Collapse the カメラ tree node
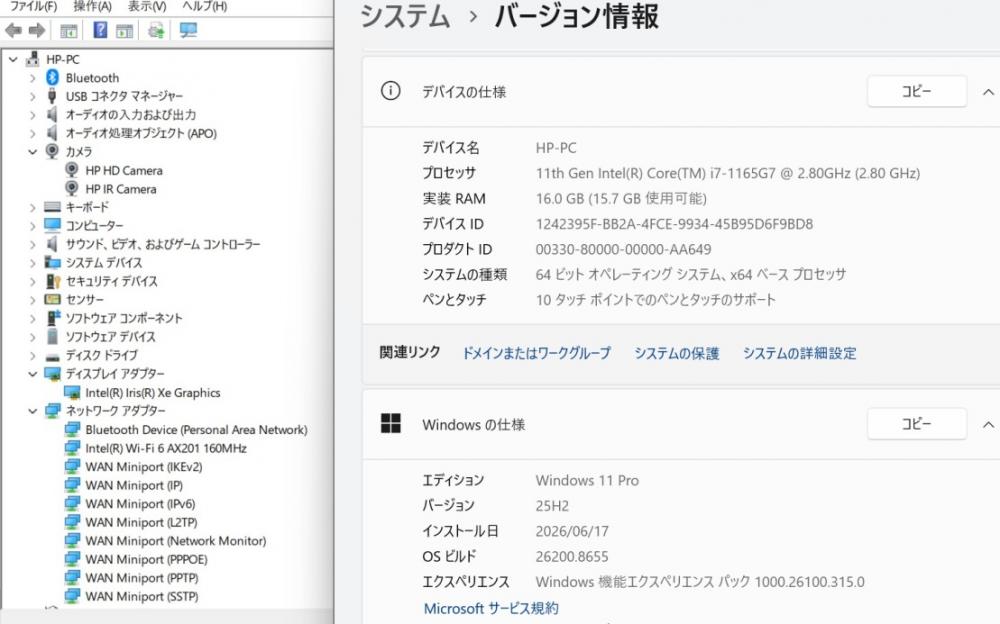This screenshot has height=624, width=1000. [32, 152]
